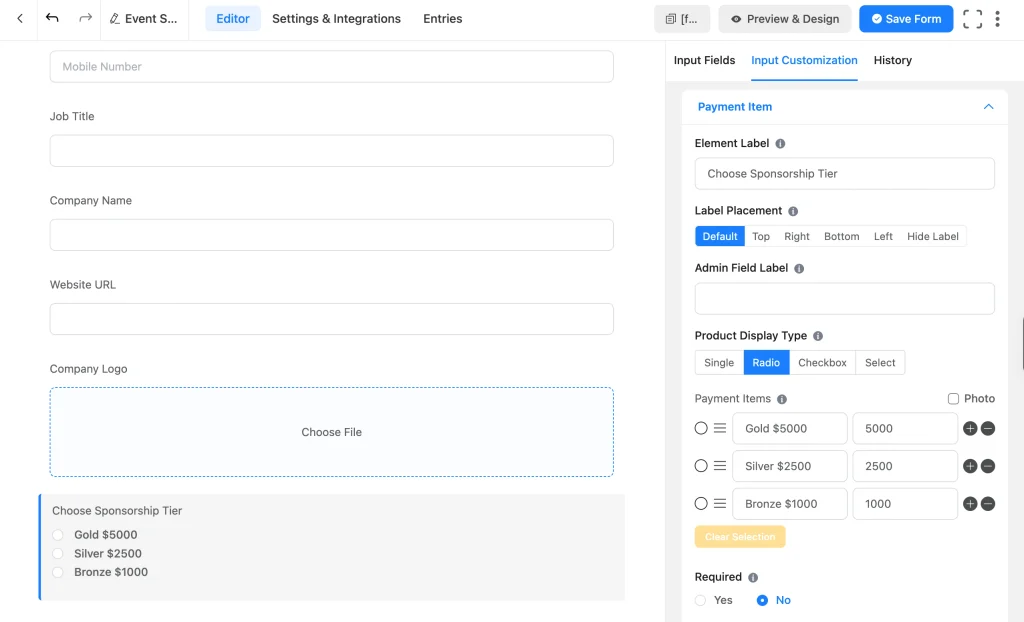Click the Payment Items info icon
The height and width of the screenshot is (622, 1024).
coord(782,399)
